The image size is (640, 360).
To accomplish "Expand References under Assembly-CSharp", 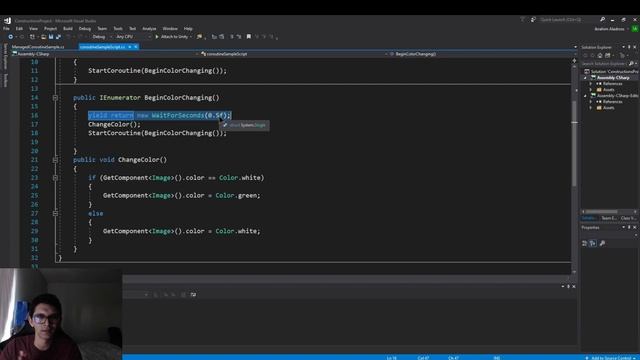I will click(x=591, y=84).
